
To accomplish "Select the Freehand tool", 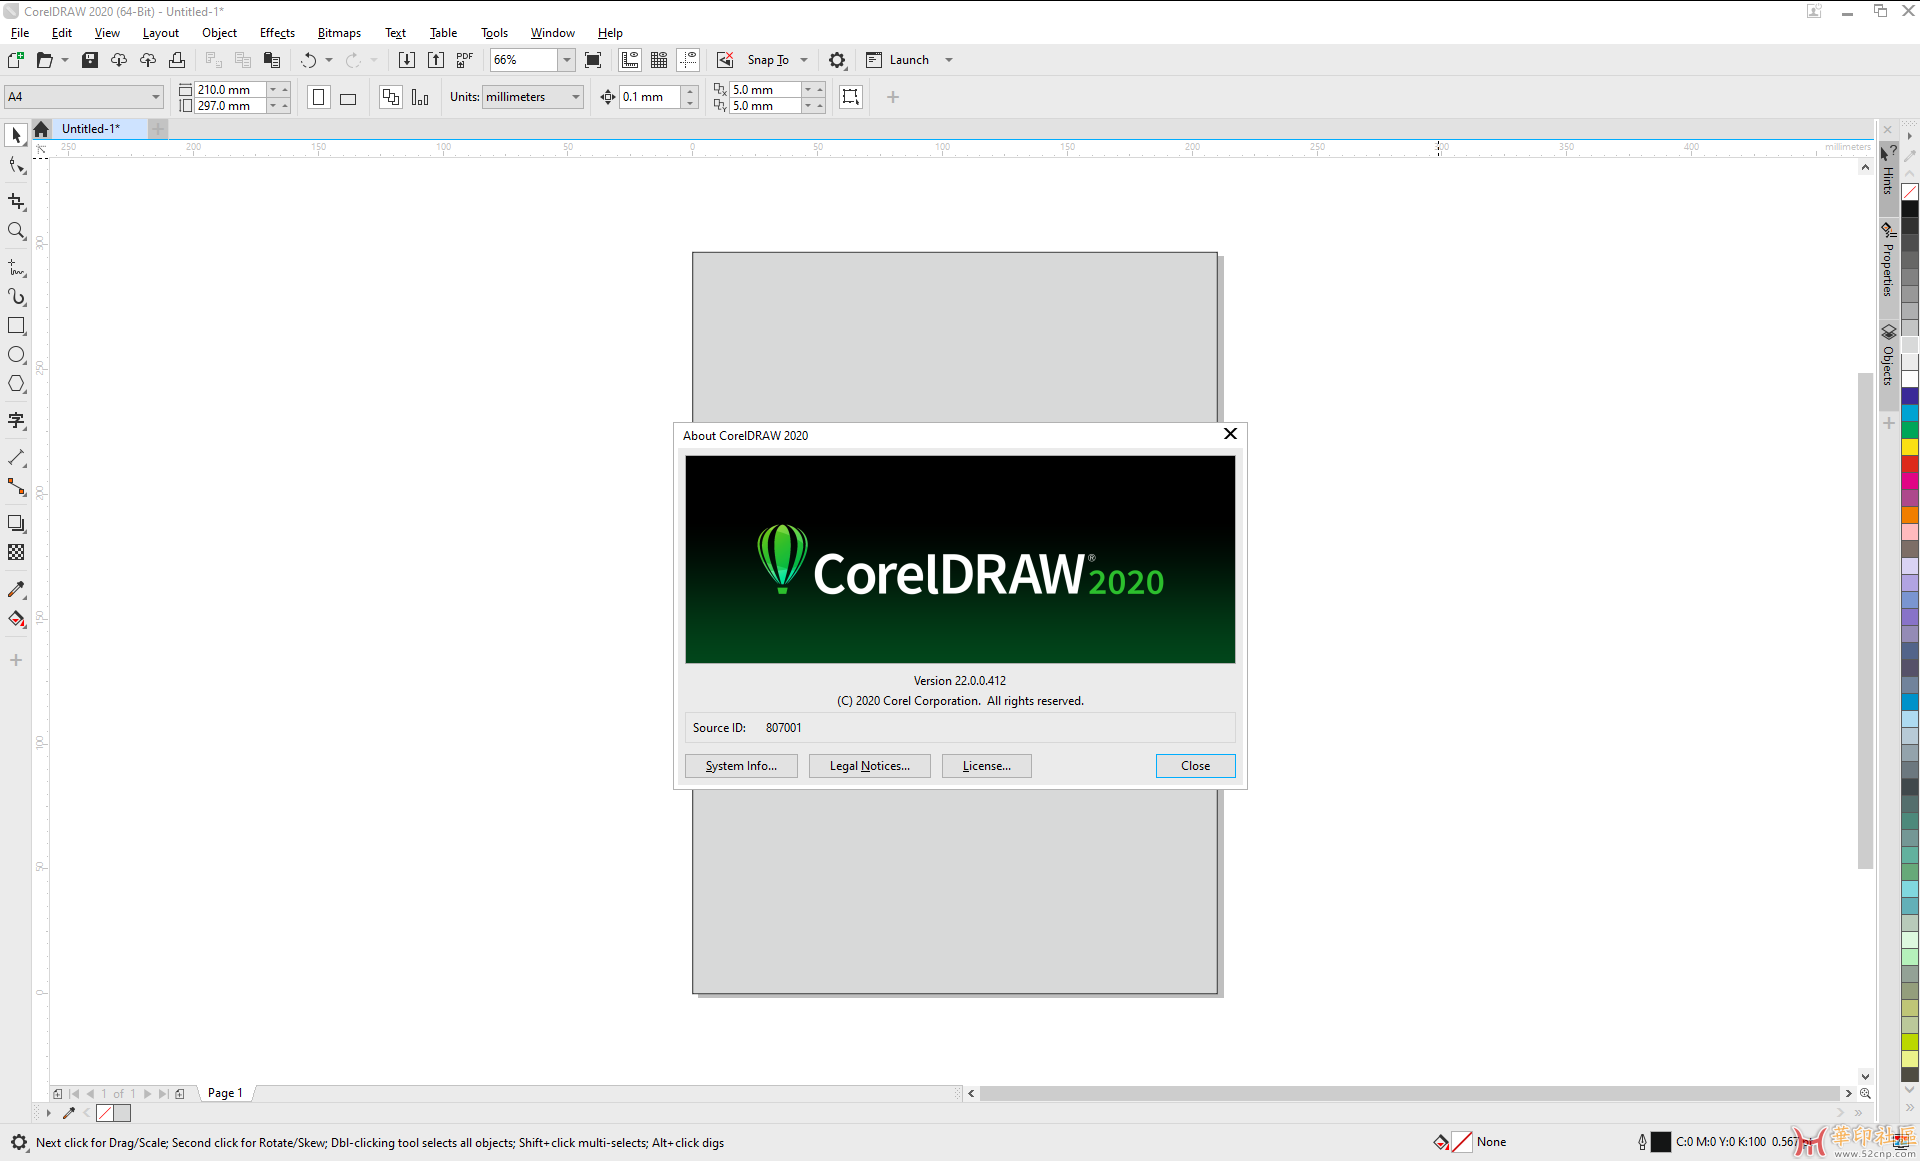I will click(x=16, y=268).
